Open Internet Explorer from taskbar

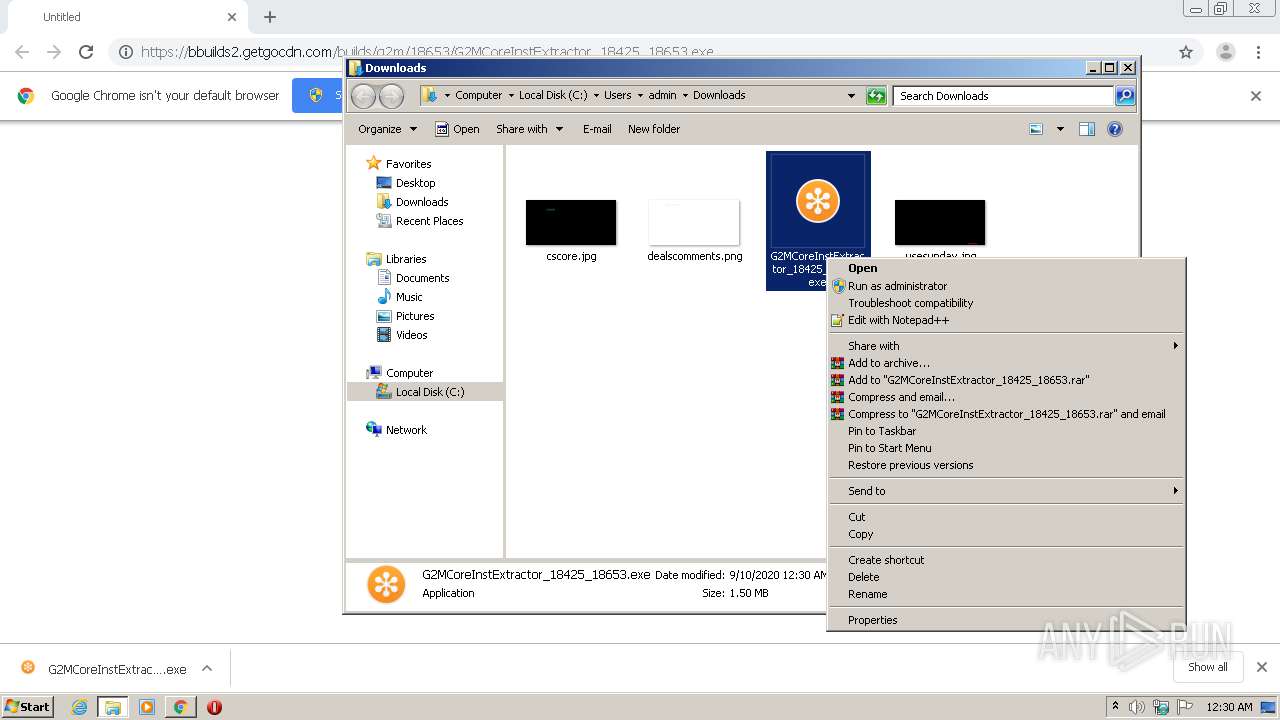tap(79, 707)
